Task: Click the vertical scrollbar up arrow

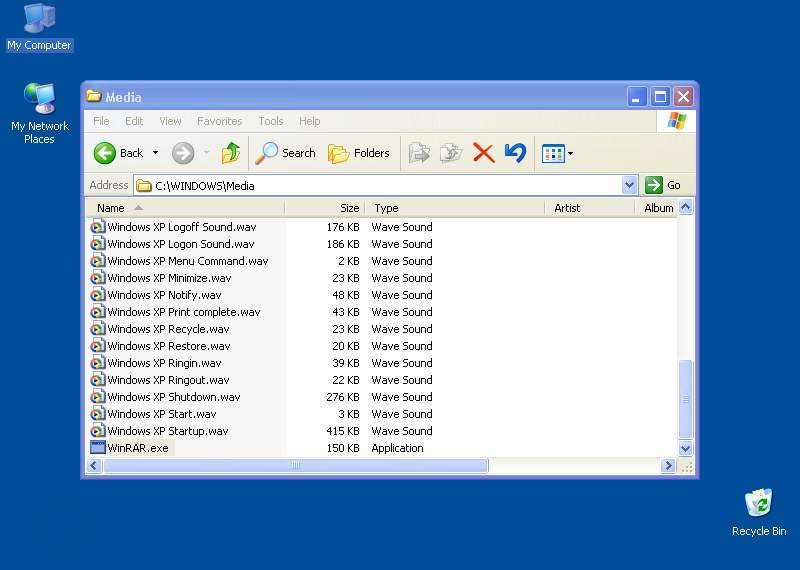Action: click(685, 207)
